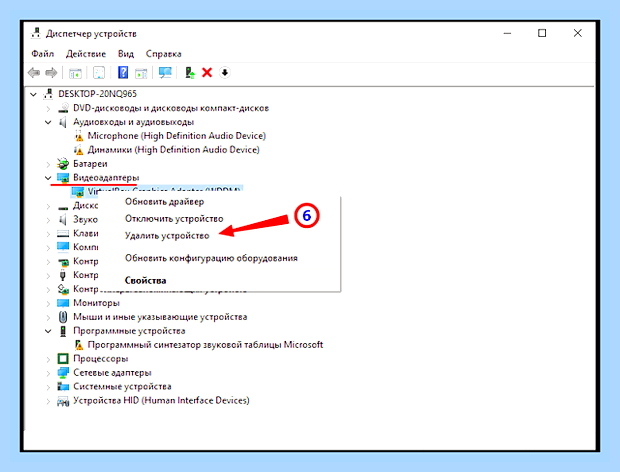Expand the Мыши и иные указывающие устройства node

48,317
